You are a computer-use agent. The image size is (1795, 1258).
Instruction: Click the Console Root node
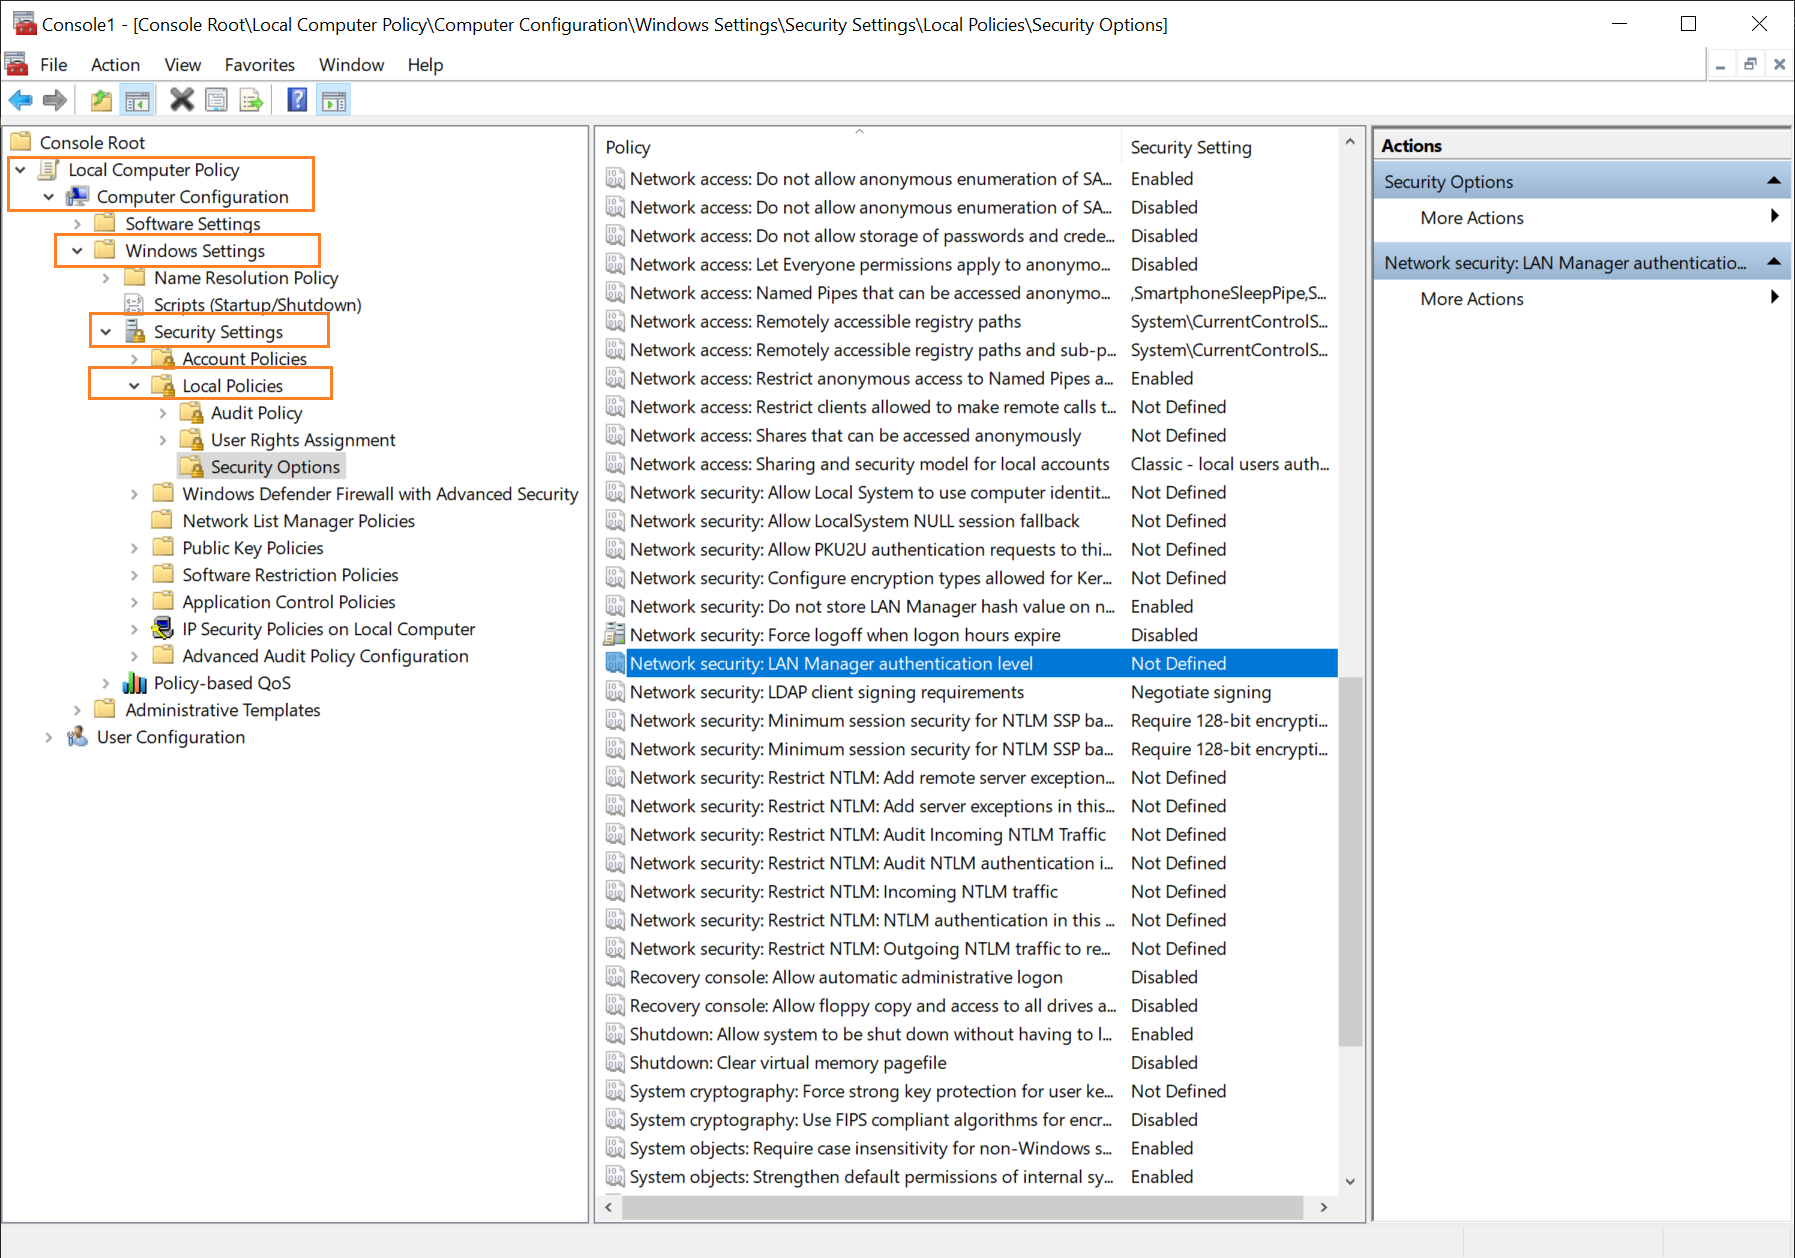click(92, 143)
